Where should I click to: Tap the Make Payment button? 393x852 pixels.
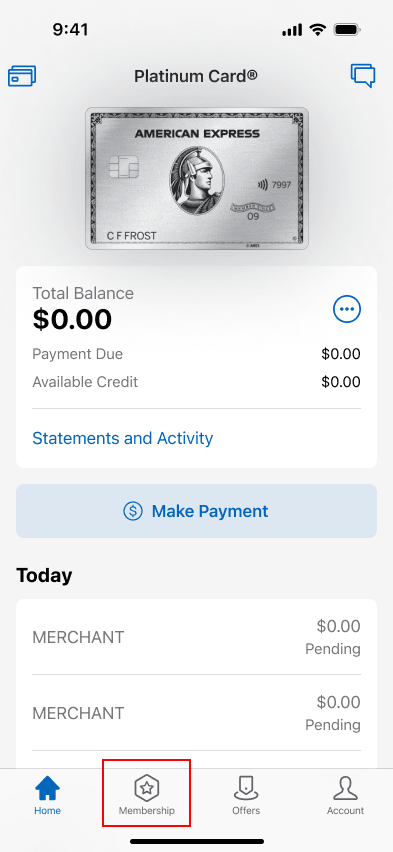[x=196, y=511]
